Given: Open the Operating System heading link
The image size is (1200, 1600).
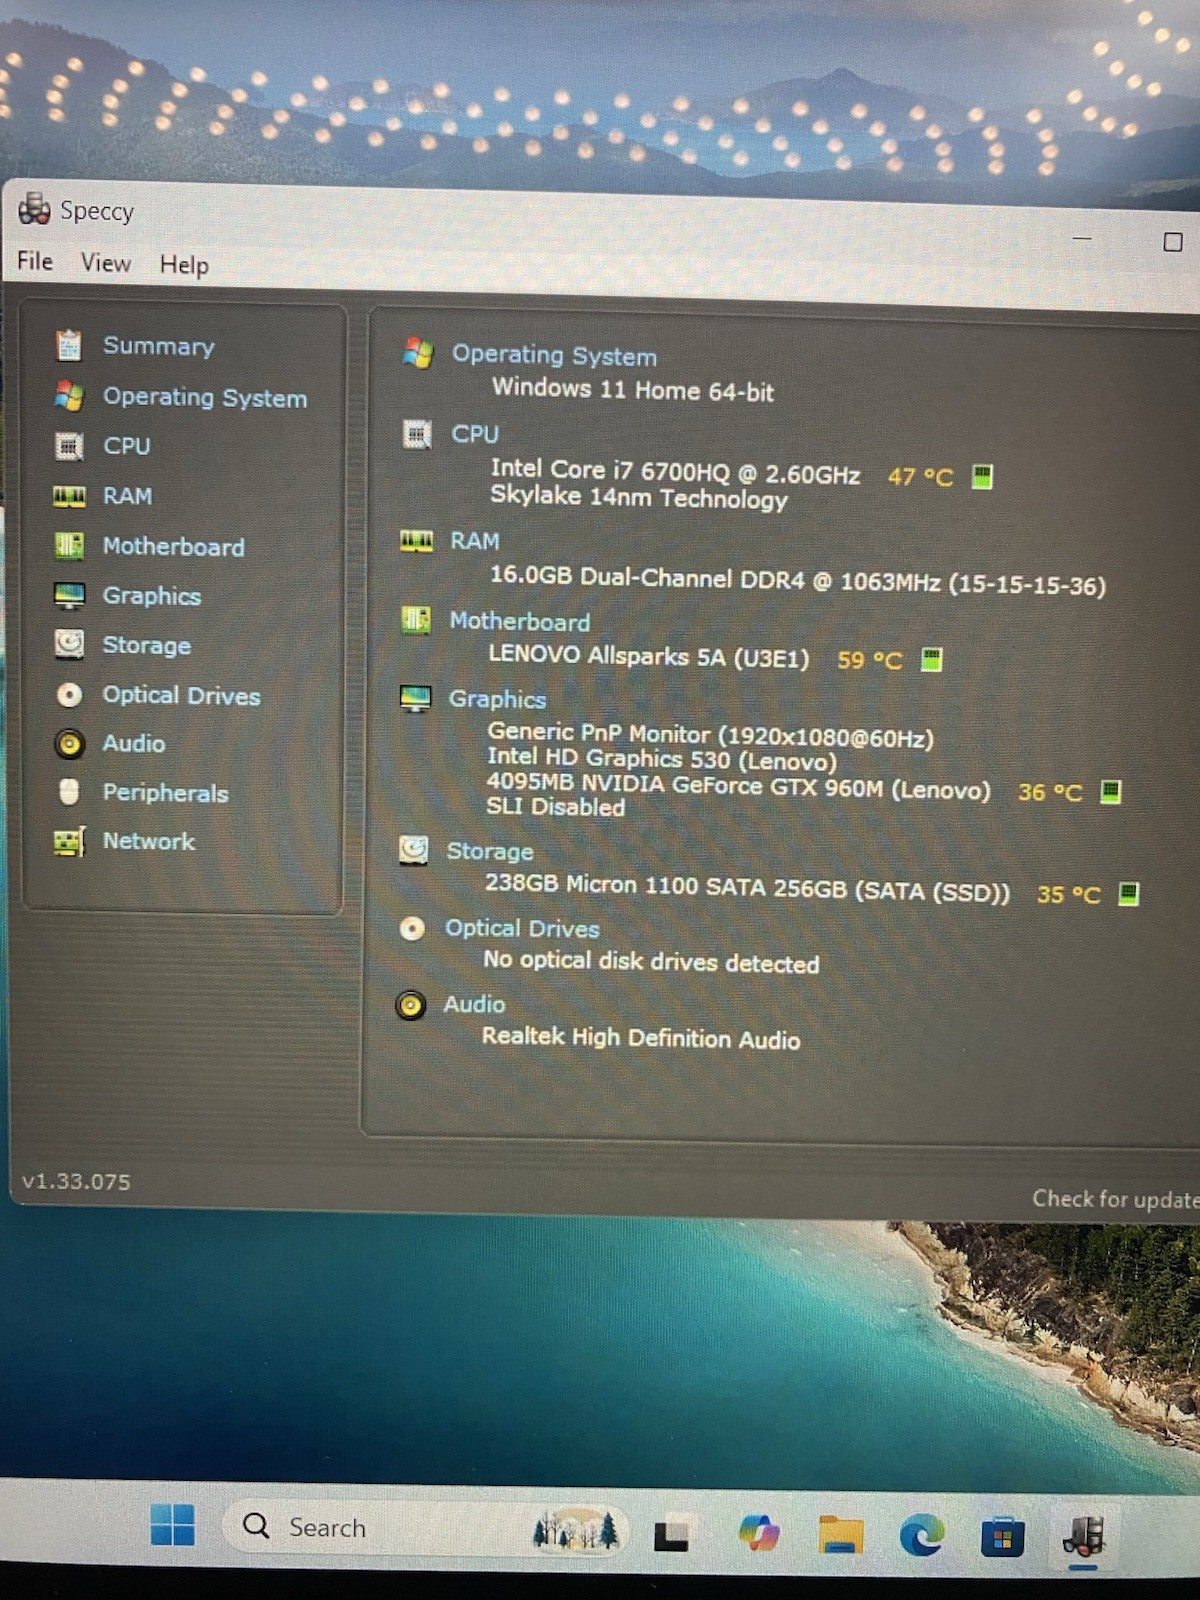Looking at the screenshot, I should coord(555,355).
